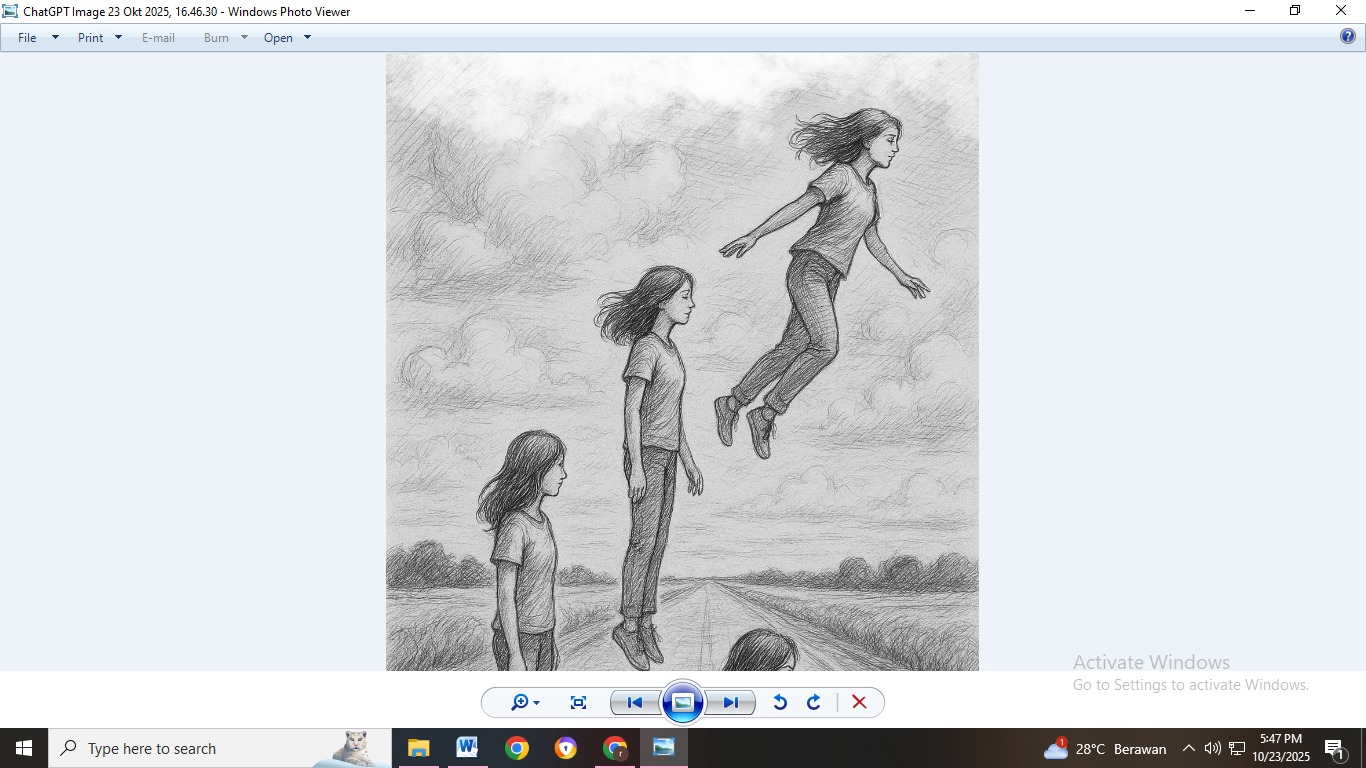The height and width of the screenshot is (768, 1366).
Task: Open the network icon in the tray
Action: point(1237,748)
